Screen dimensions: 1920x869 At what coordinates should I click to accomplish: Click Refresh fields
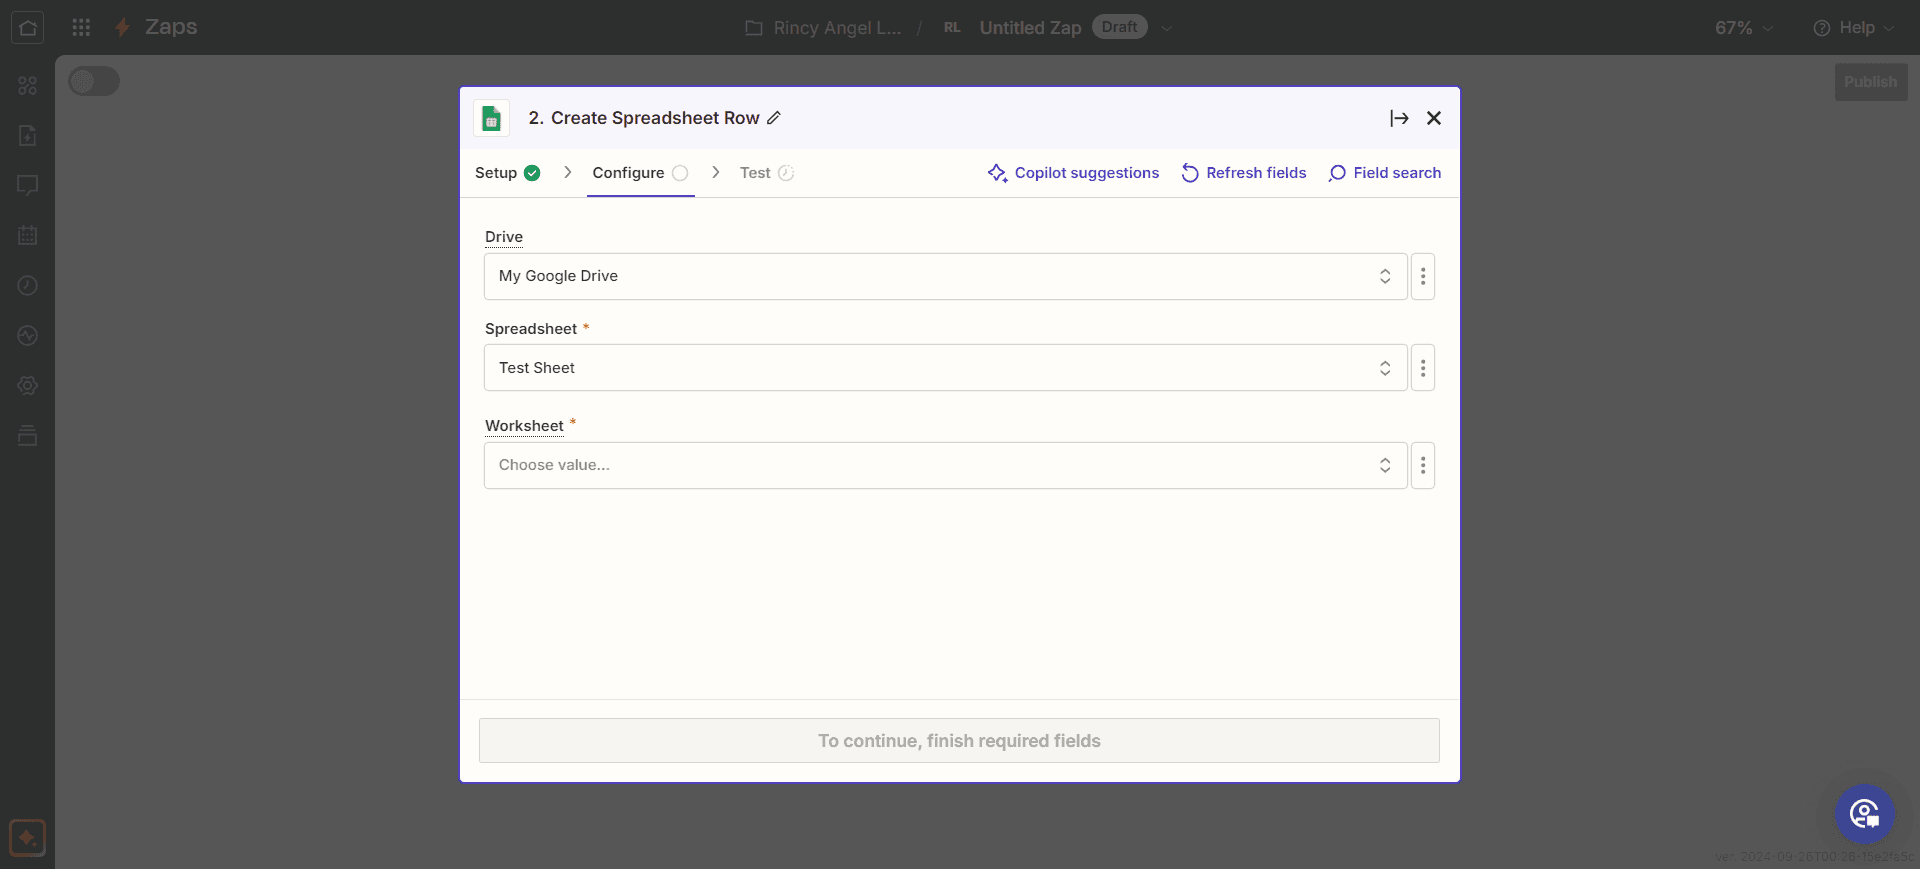point(1244,173)
